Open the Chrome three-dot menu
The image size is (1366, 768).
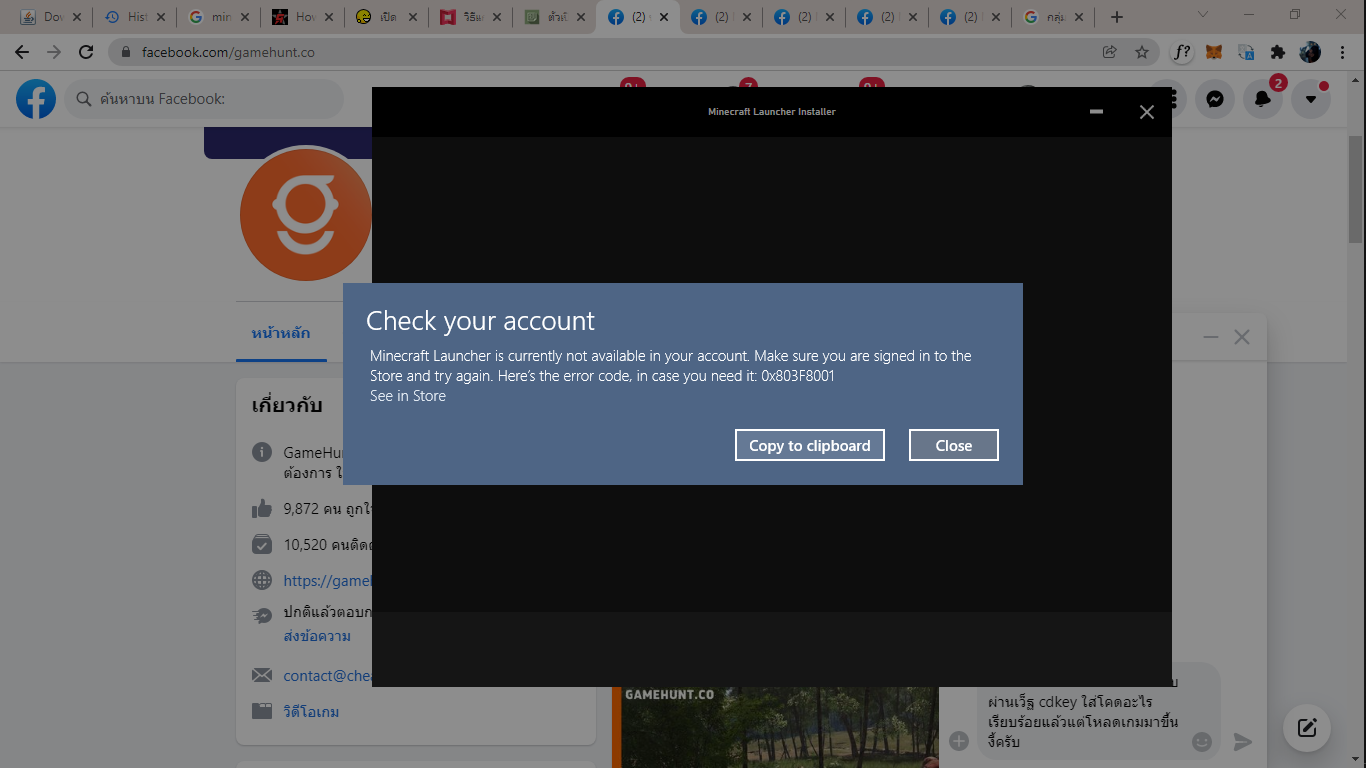(1342, 52)
